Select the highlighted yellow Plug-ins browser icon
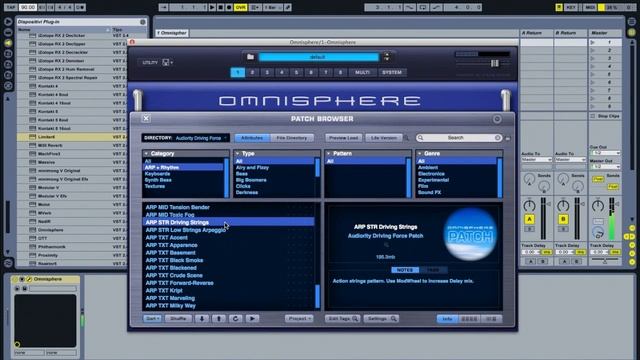This screenshot has width=640, height=360. 8,43
